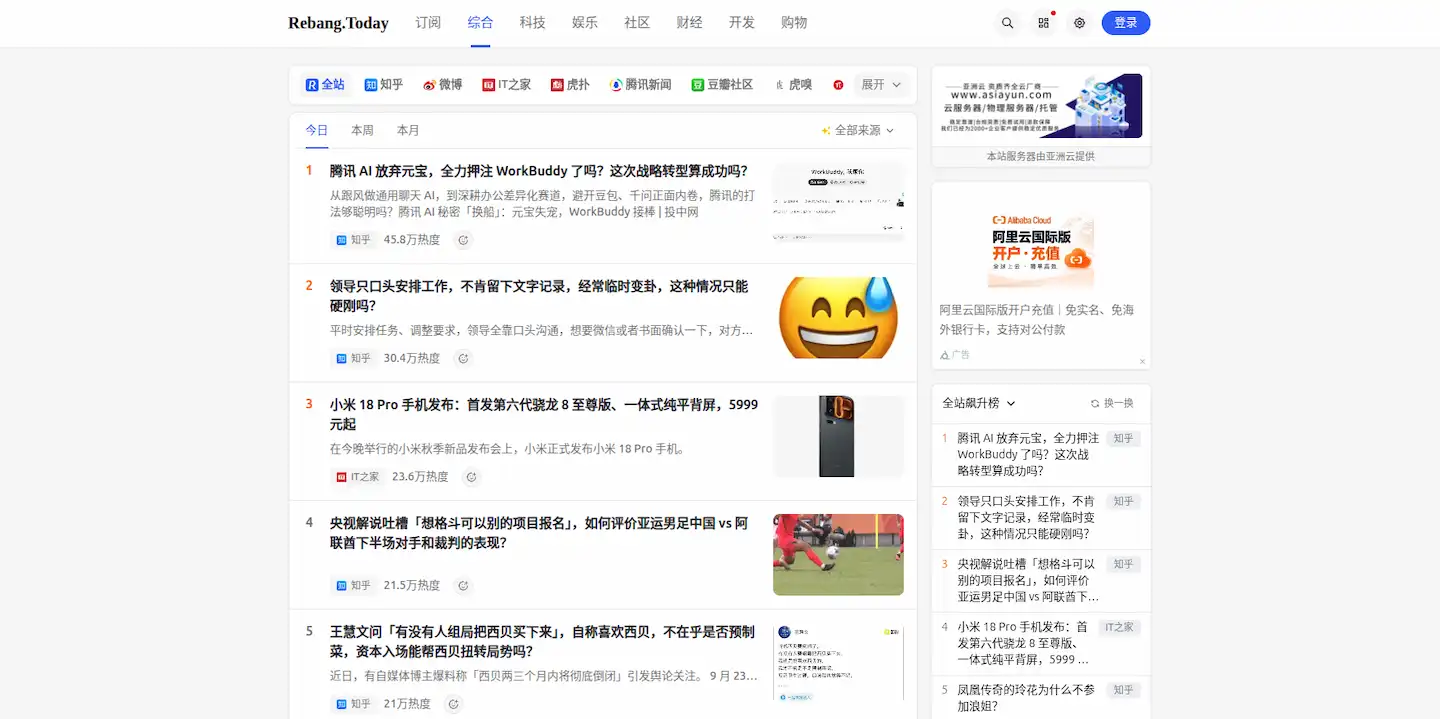The width and height of the screenshot is (1440, 719).
Task: Switch to the 本月 tab
Action: 408,130
